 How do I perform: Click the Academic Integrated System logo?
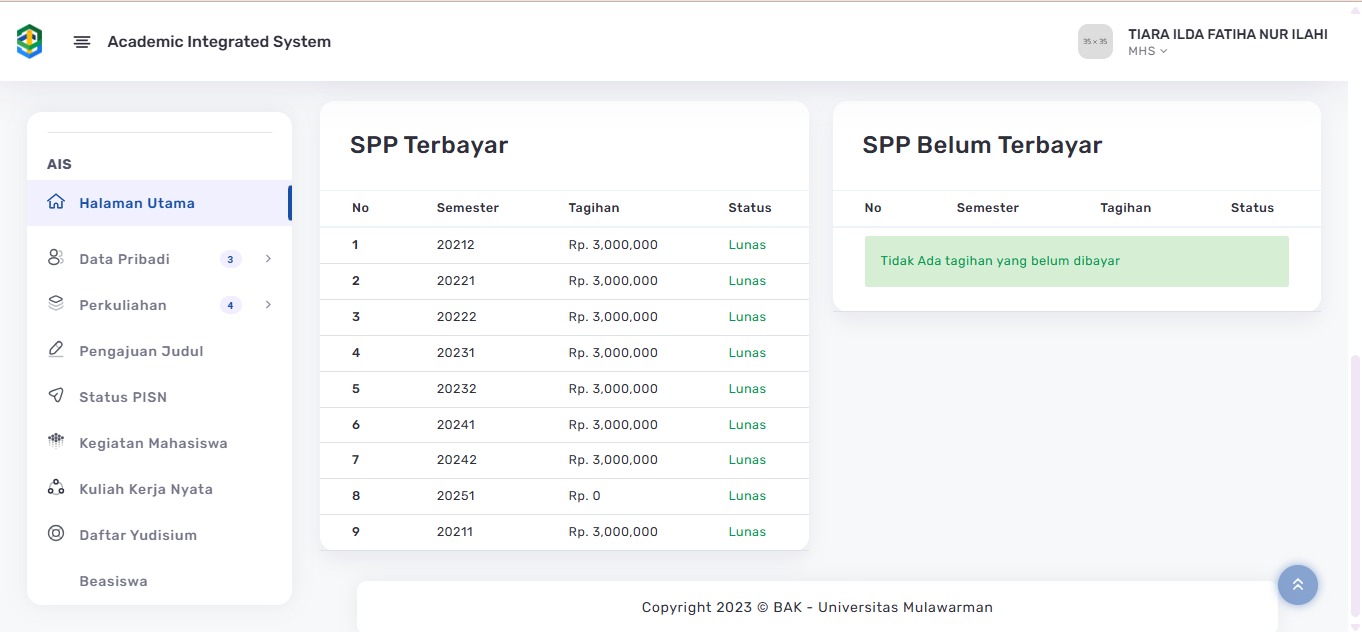[30, 41]
